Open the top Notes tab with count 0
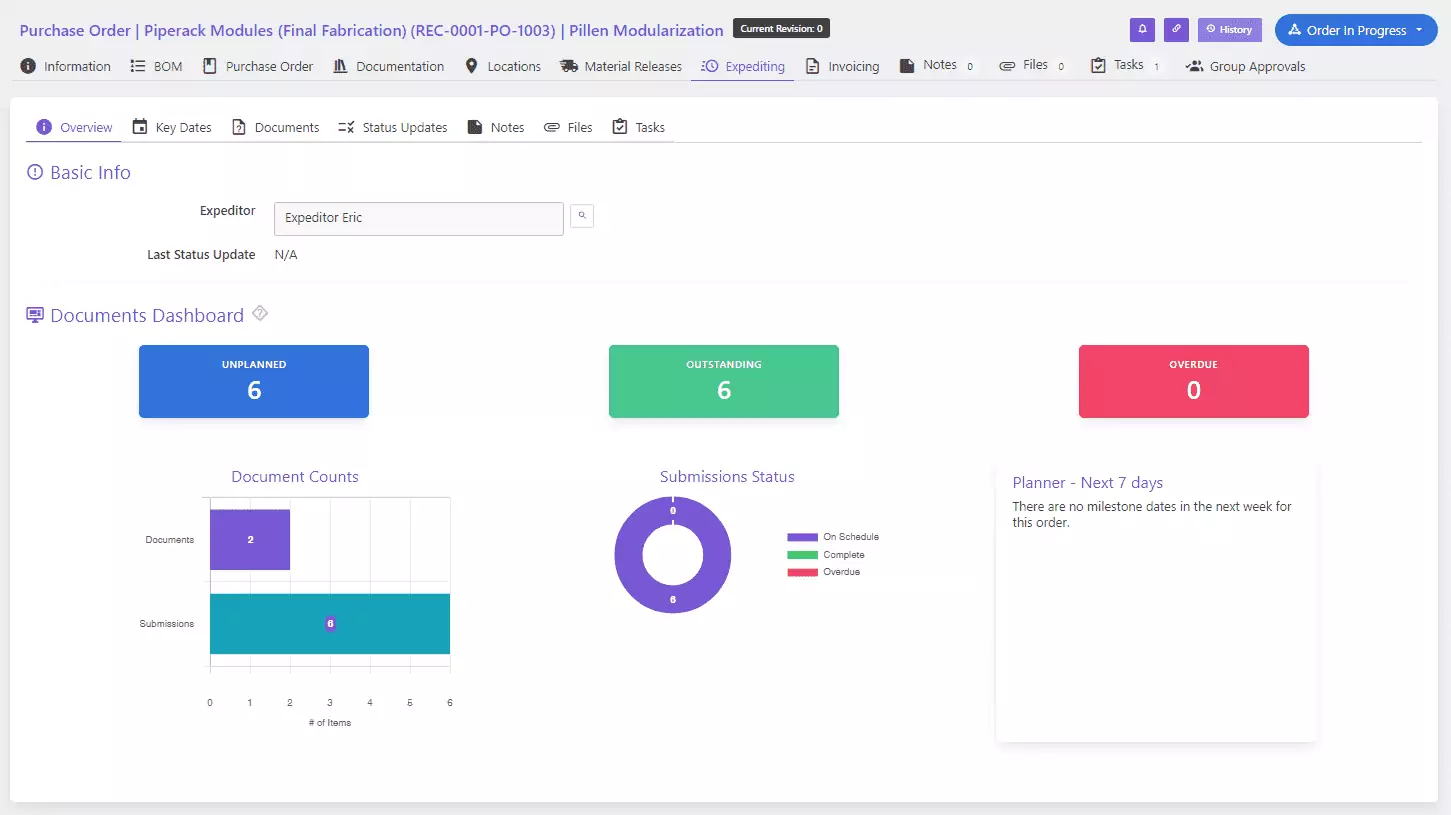The image size is (1451, 815). click(x=937, y=65)
